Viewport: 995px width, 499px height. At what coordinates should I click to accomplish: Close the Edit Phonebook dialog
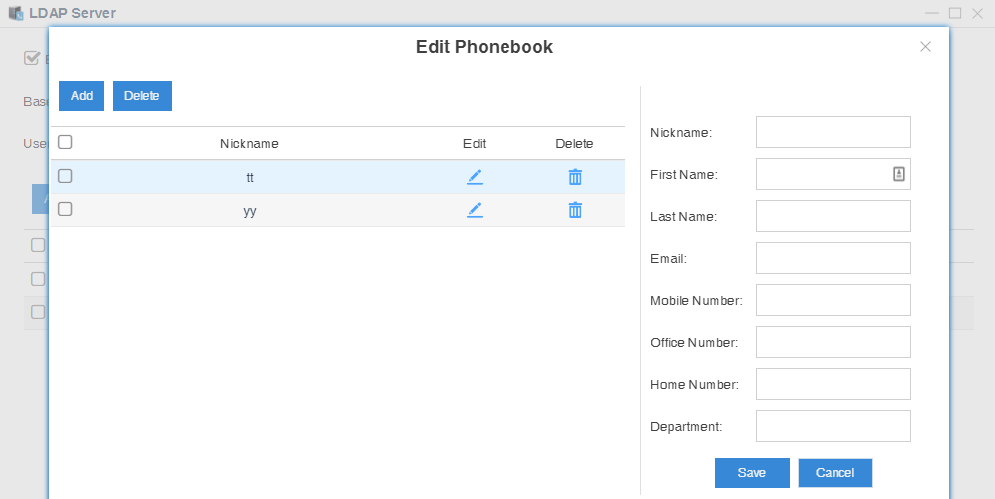(x=925, y=47)
